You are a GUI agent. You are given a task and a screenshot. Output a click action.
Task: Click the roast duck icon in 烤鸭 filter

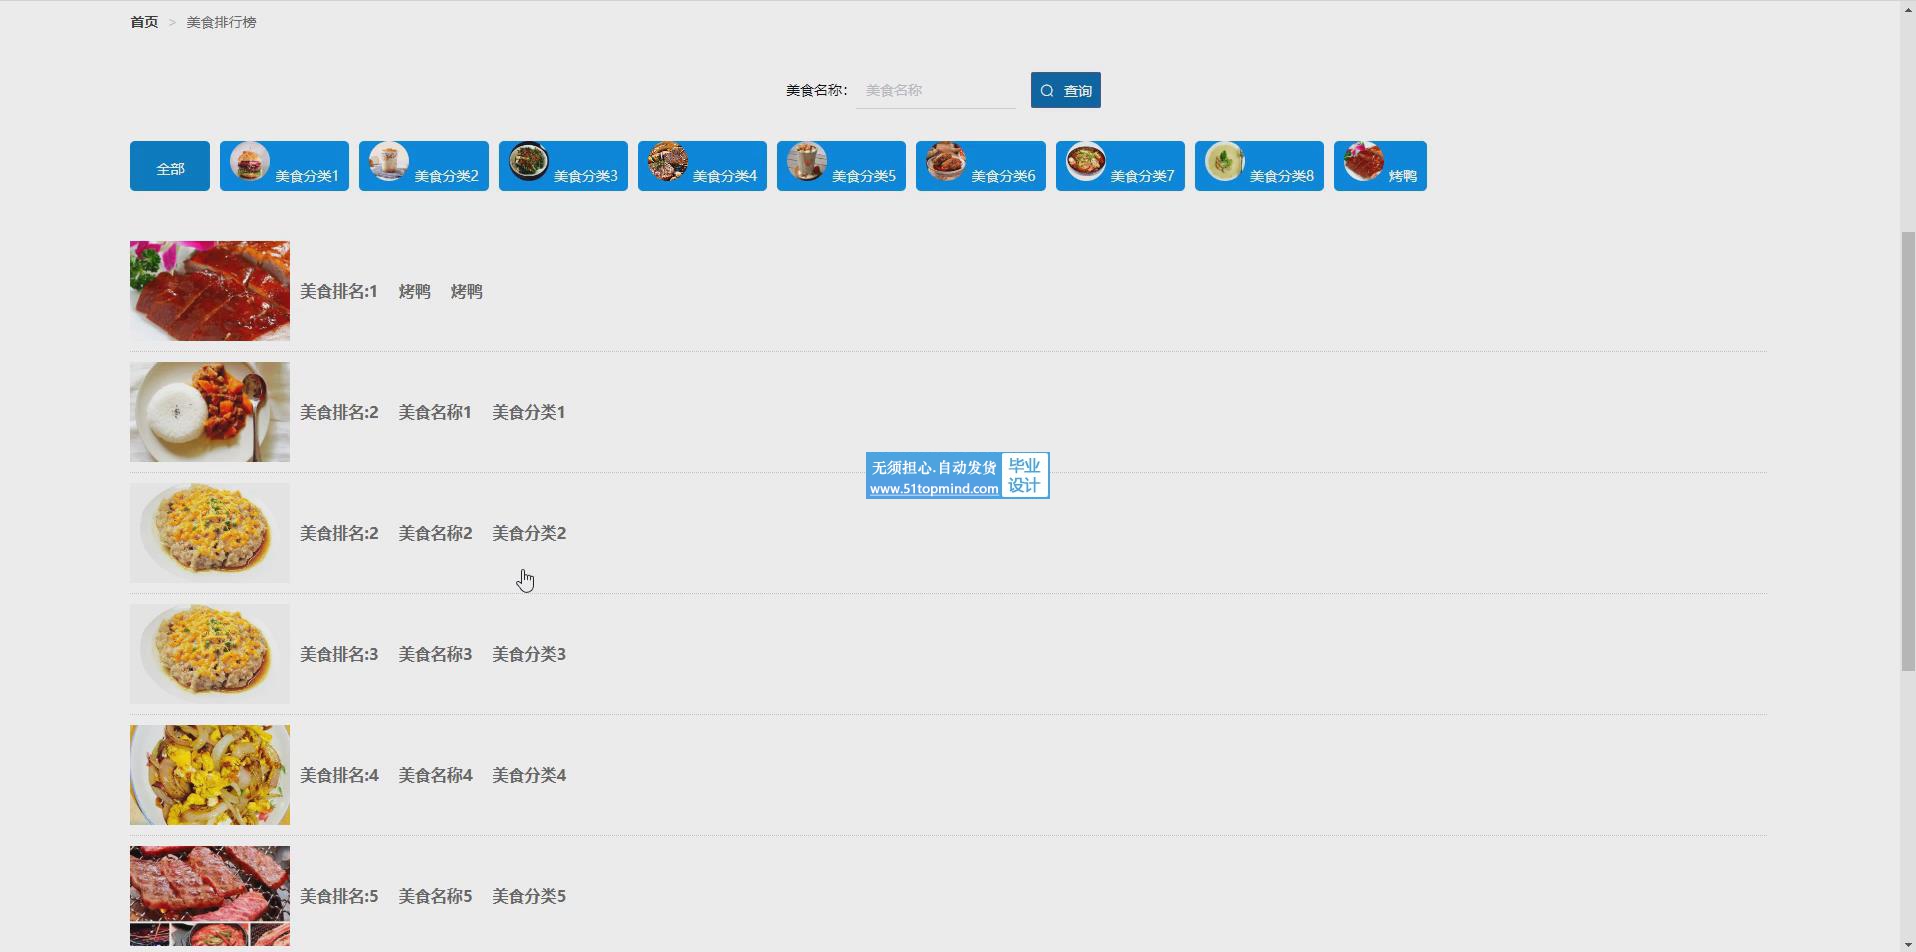pos(1364,161)
